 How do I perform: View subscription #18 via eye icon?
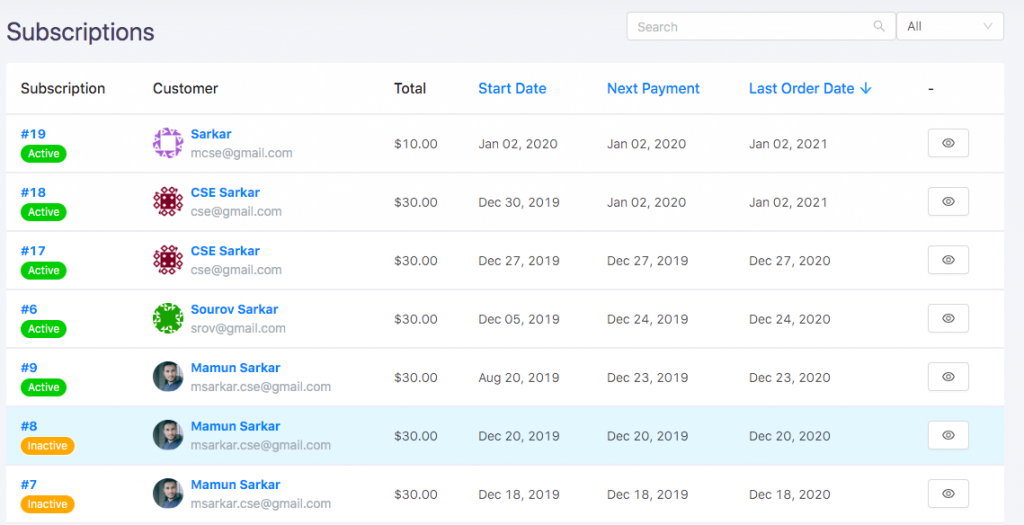(x=948, y=202)
